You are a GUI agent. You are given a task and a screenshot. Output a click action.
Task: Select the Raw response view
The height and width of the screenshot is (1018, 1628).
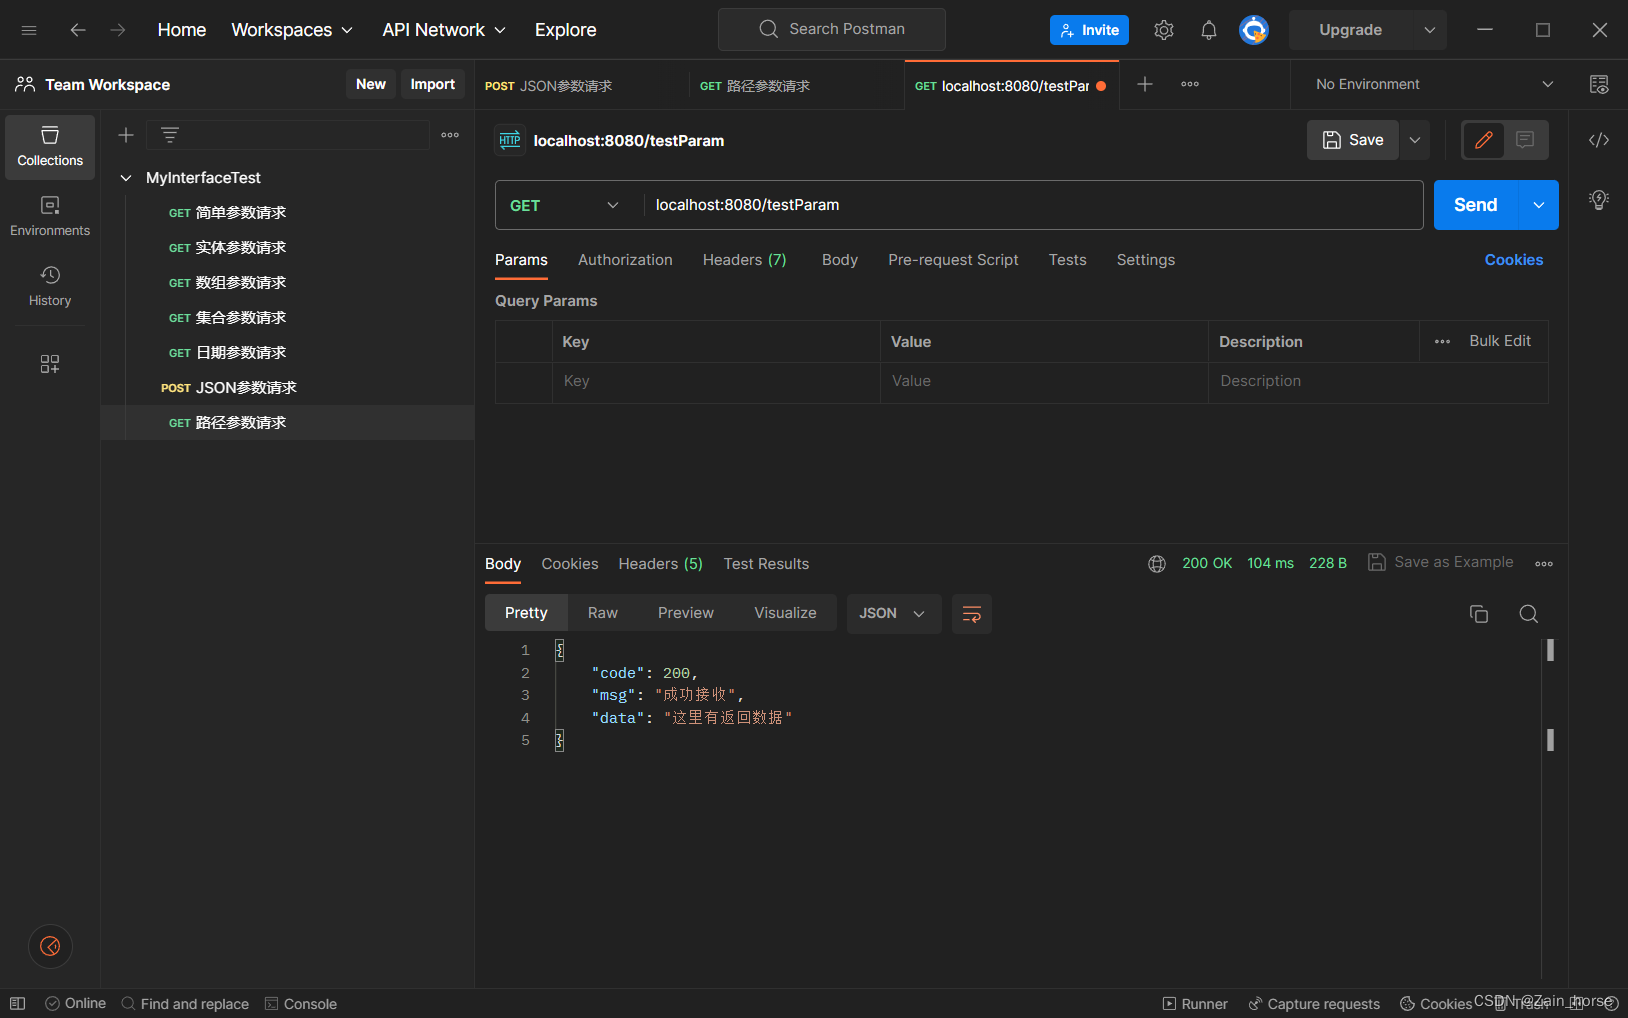coord(603,613)
